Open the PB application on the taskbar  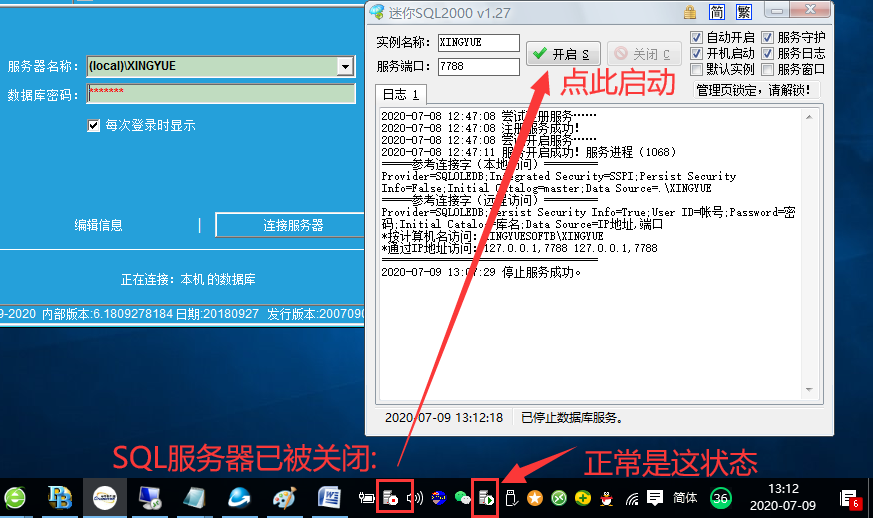tap(60, 498)
